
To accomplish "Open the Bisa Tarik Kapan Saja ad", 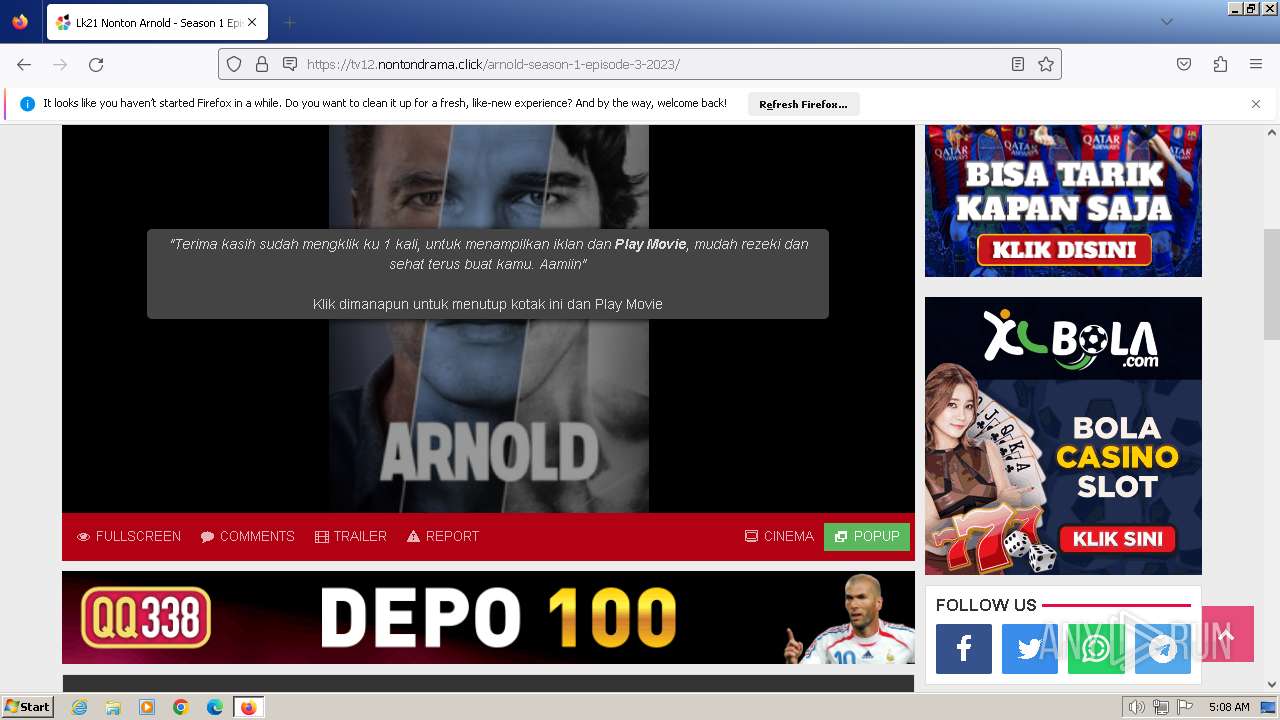I will (1063, 200).
